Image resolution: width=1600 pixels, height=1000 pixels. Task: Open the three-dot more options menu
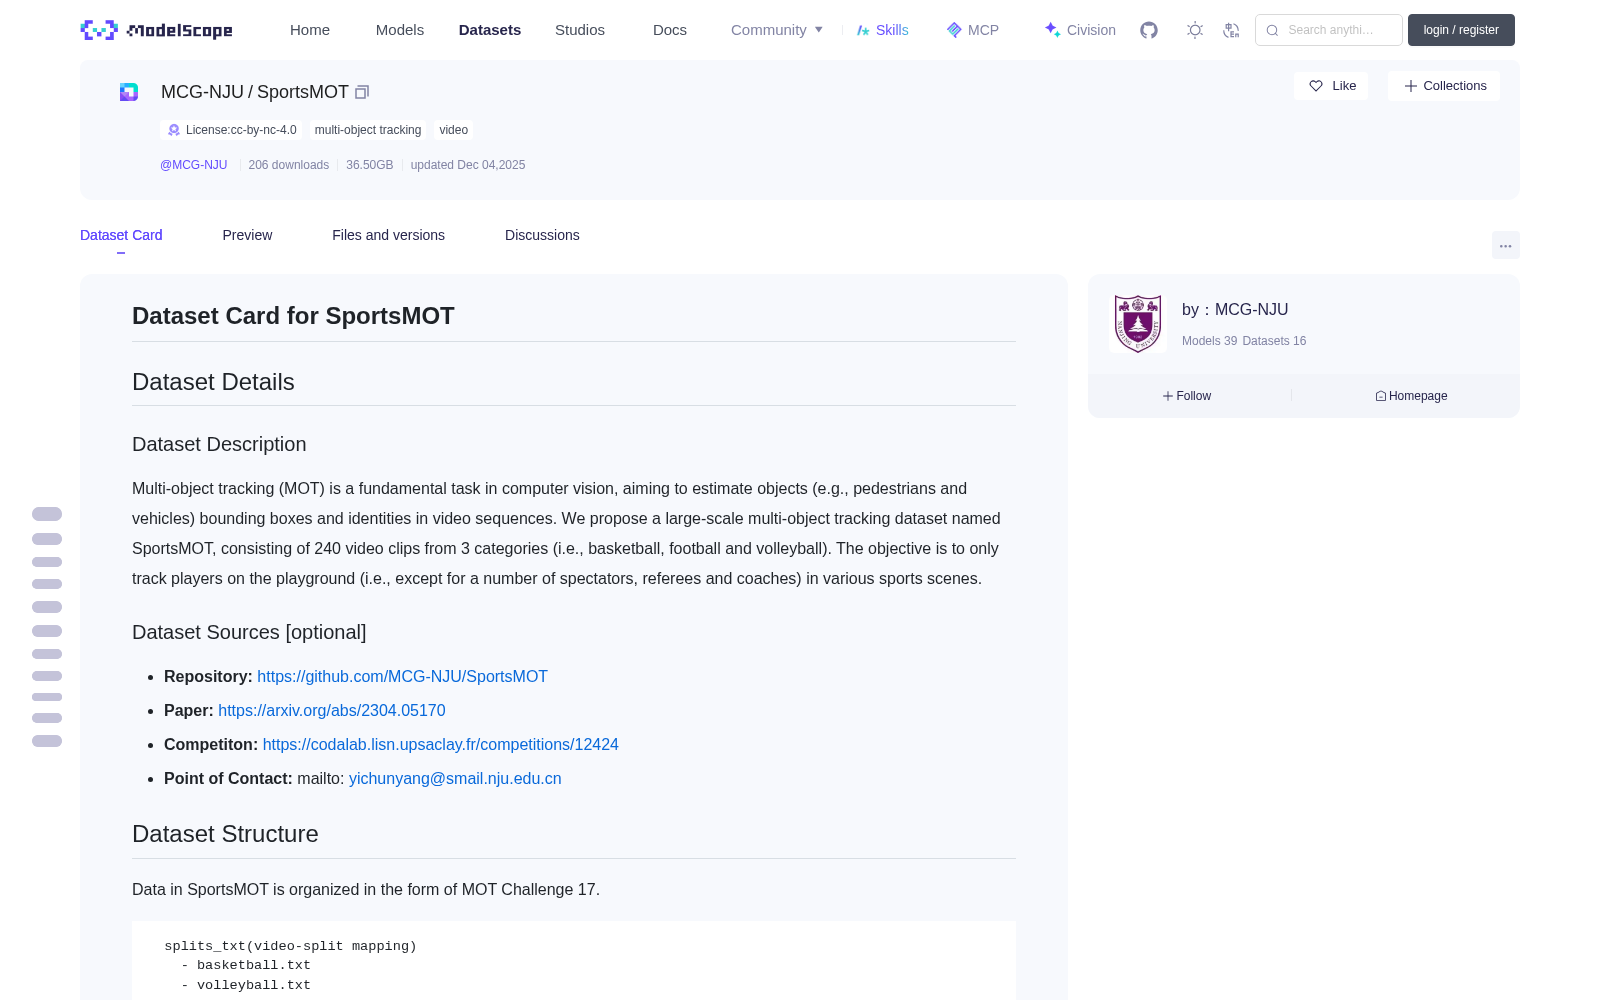click(1505, 245)
